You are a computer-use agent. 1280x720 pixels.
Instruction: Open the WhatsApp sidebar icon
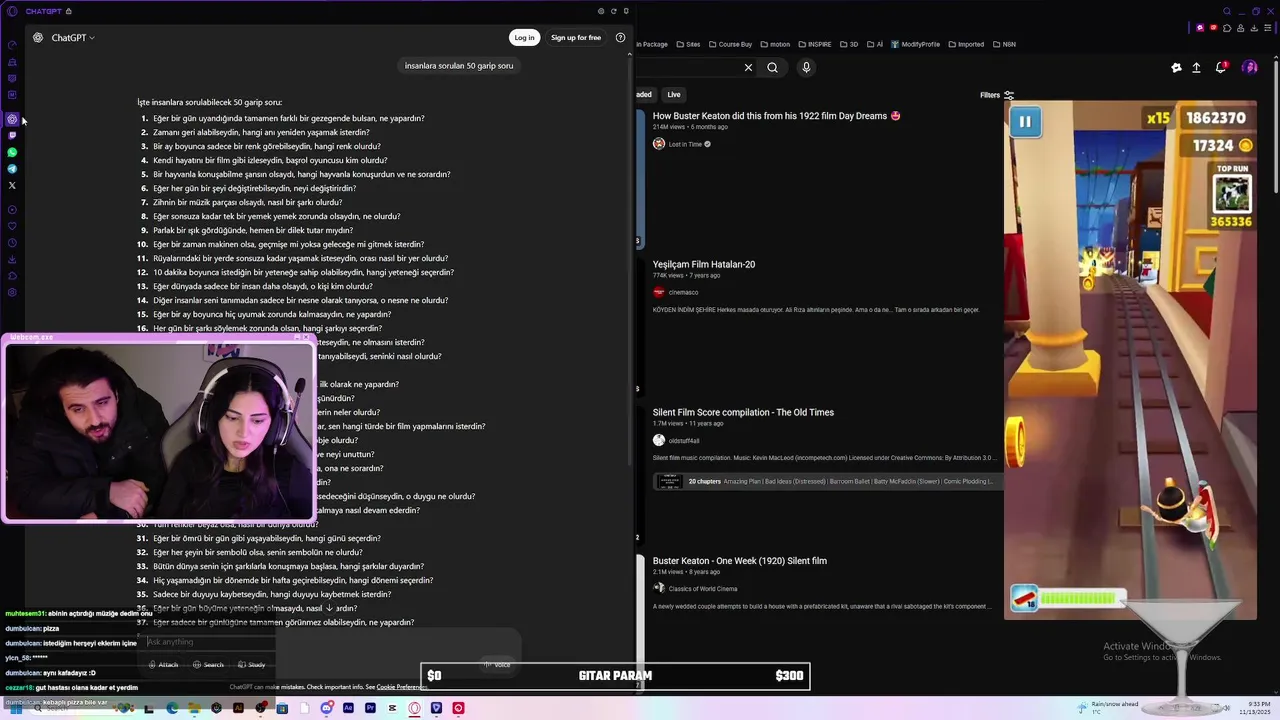(12, 152)
